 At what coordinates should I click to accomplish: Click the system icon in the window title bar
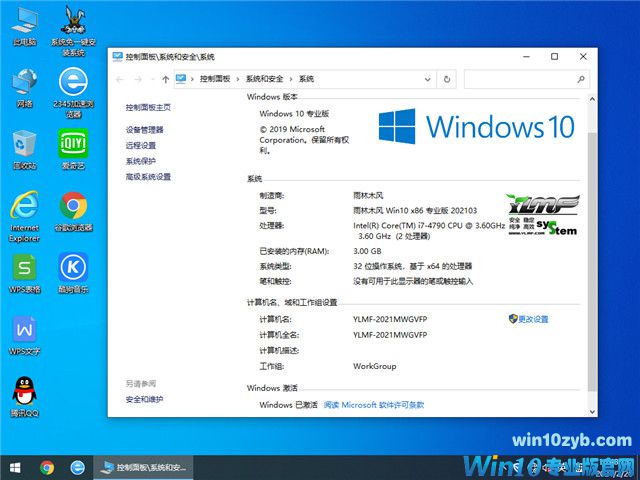118,56
